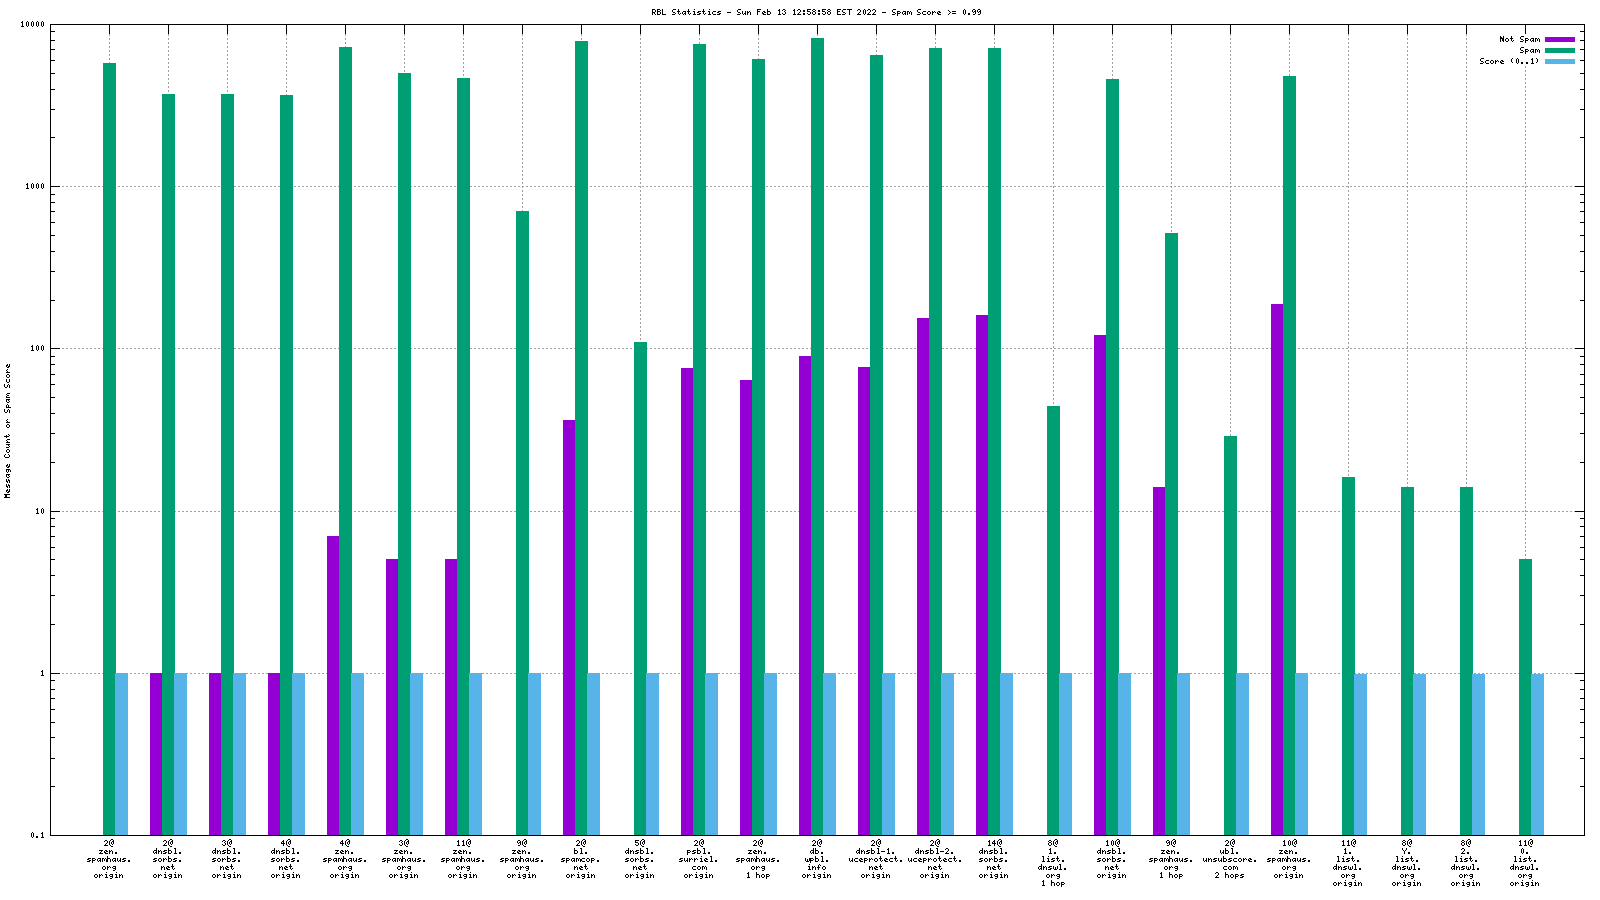
Task: Click the RBL Statistics chart title
Action: tap(816, 12)
